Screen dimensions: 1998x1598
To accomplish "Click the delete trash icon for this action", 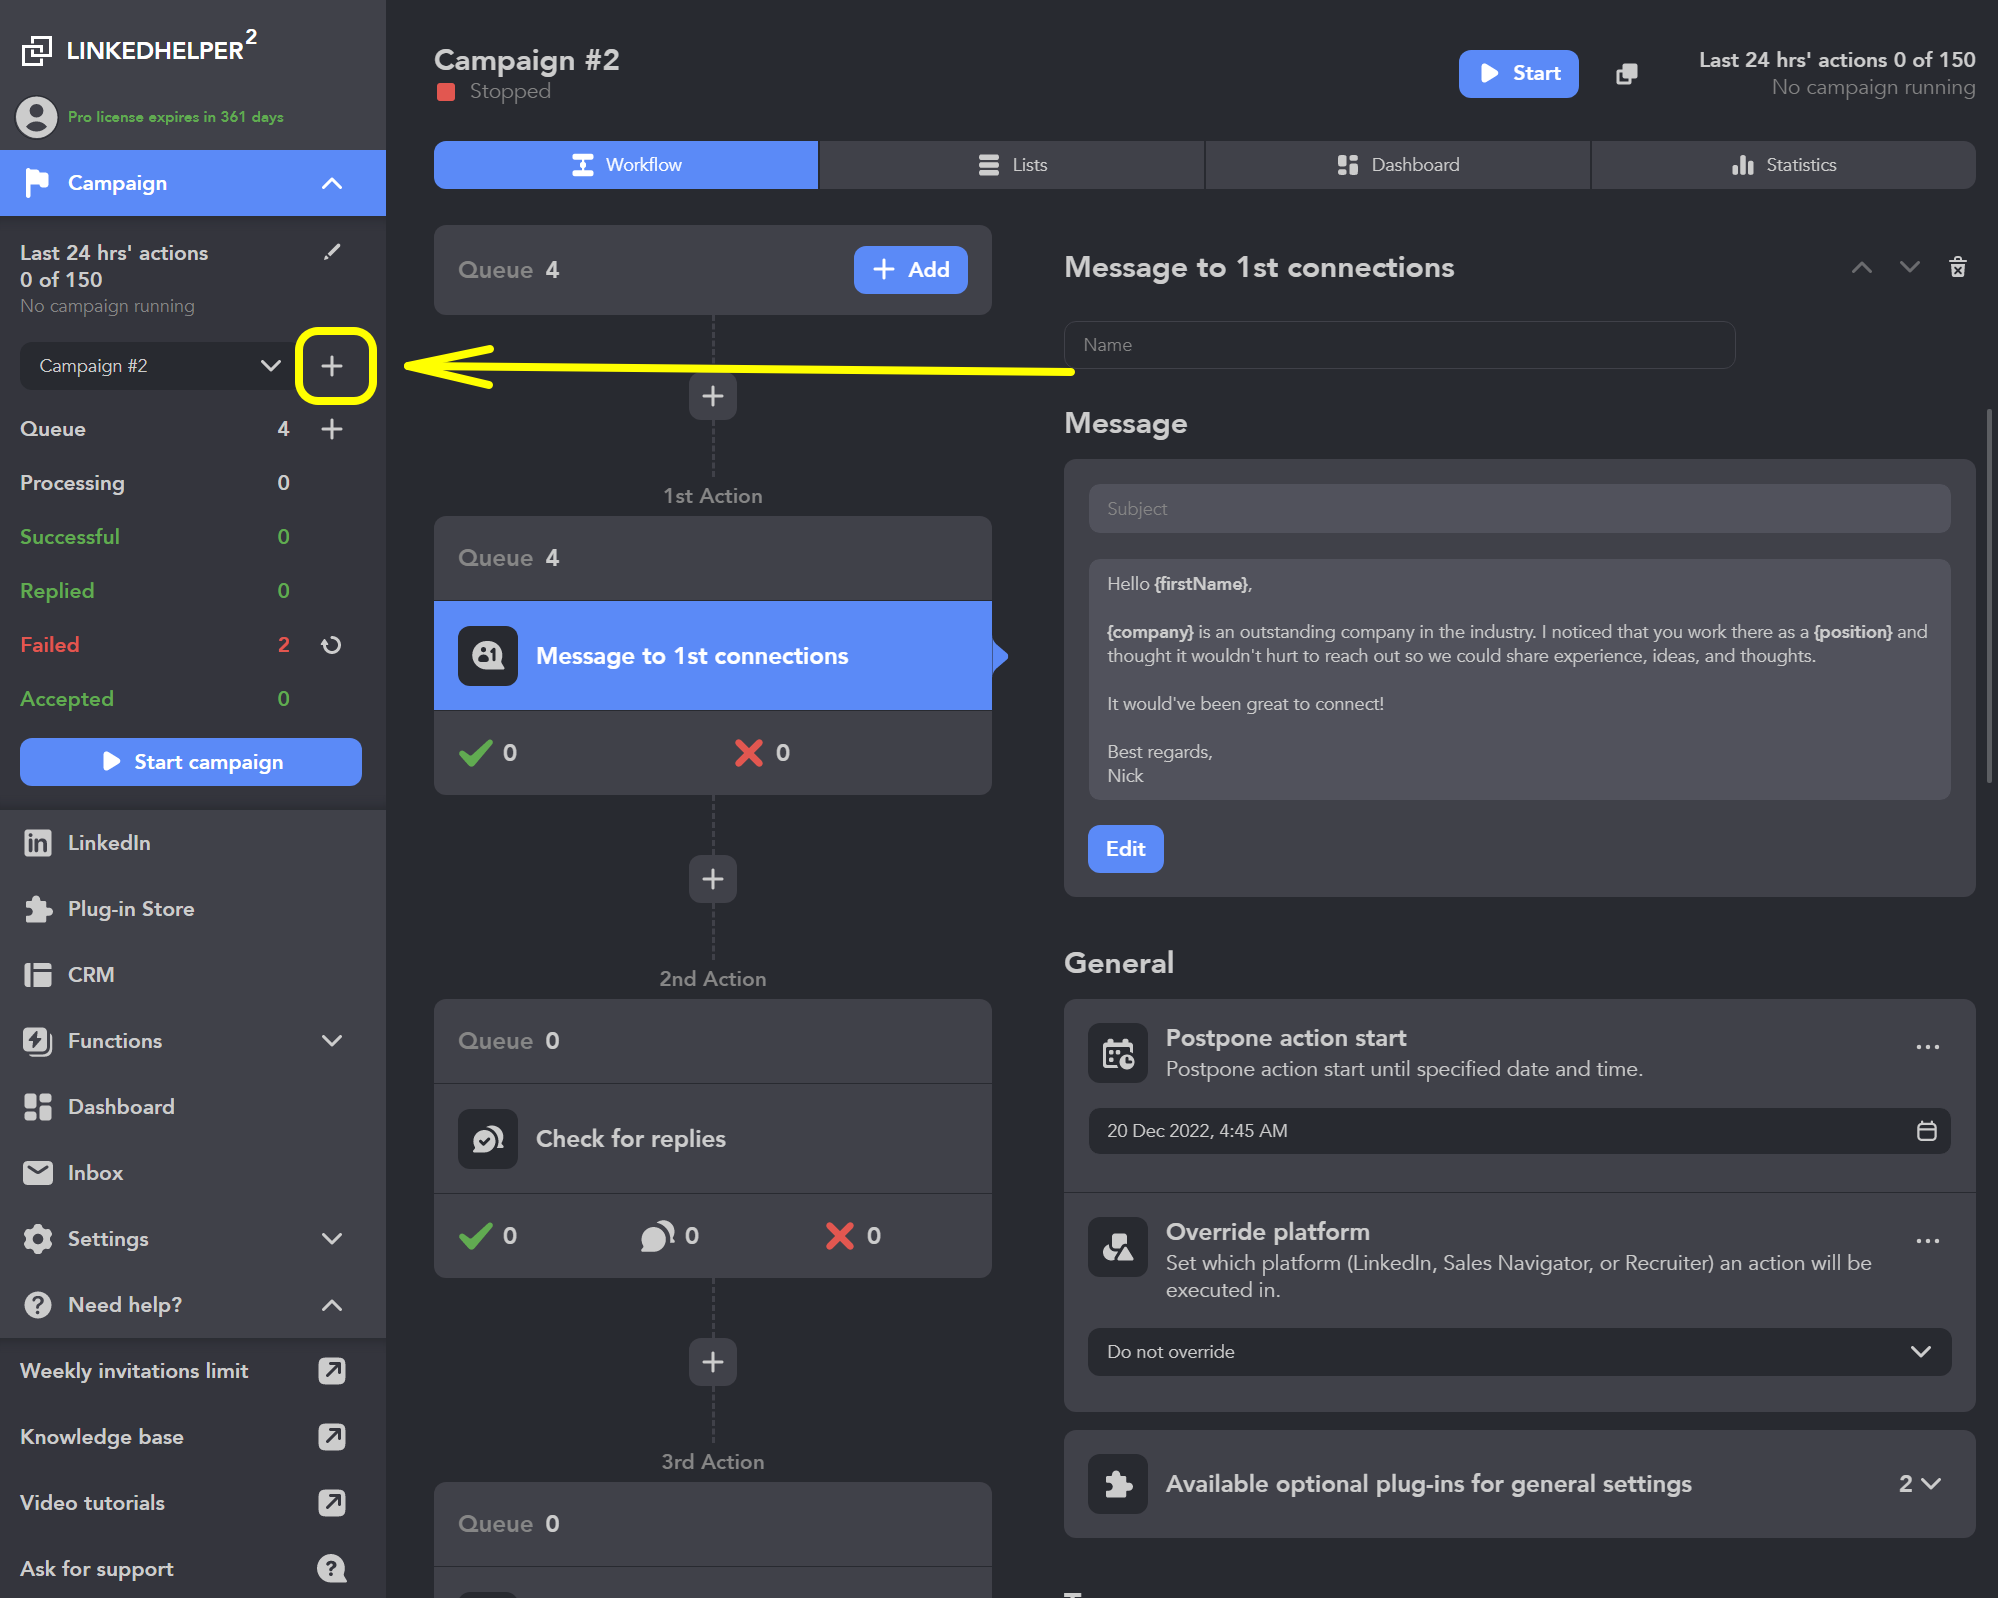I will [1957, 267].
